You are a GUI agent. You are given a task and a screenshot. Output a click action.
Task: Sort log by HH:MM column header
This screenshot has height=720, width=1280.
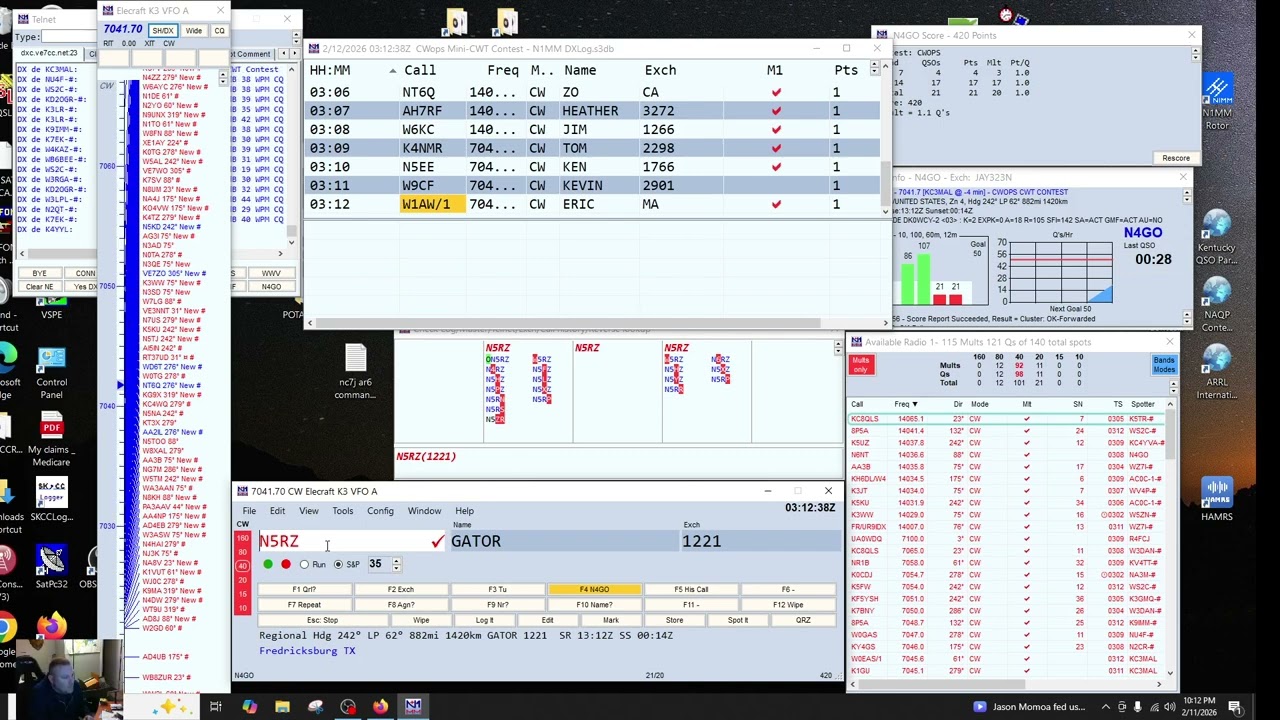point(330,70)
